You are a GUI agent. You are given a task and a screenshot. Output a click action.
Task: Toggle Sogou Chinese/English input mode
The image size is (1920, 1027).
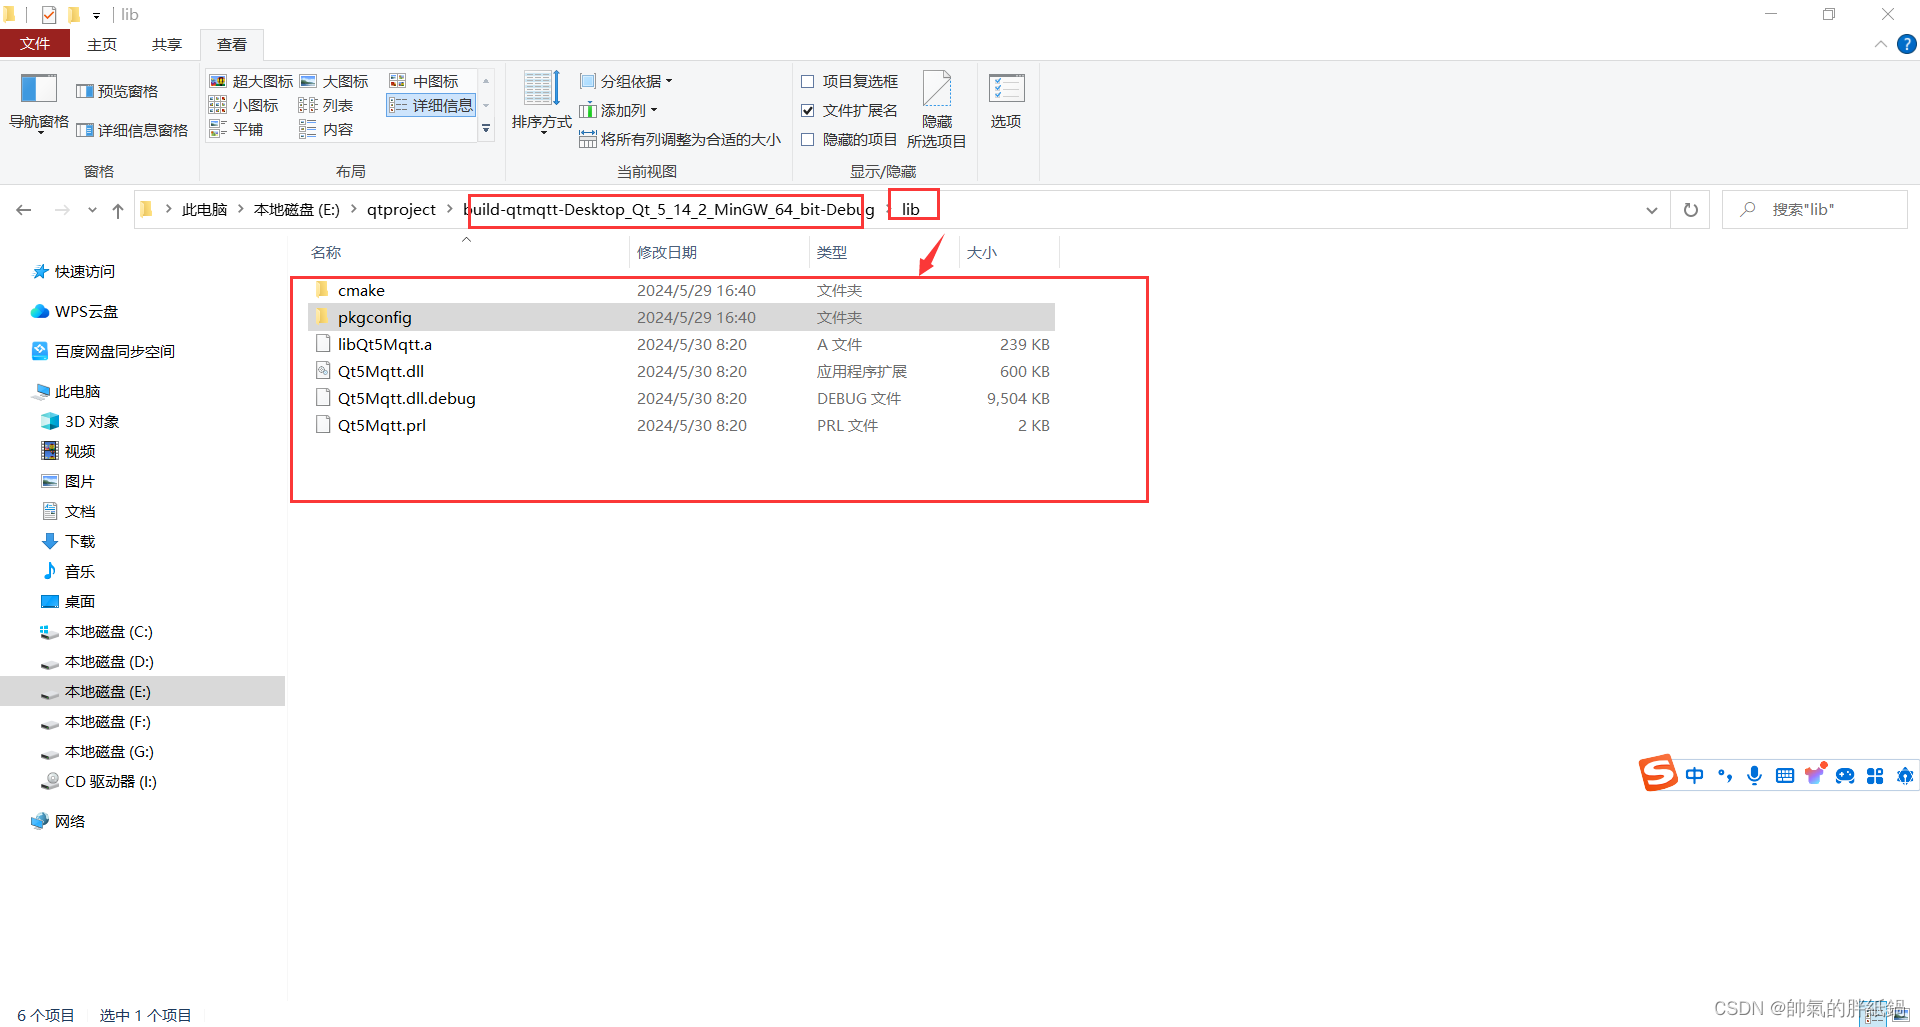pos(1694,775)
